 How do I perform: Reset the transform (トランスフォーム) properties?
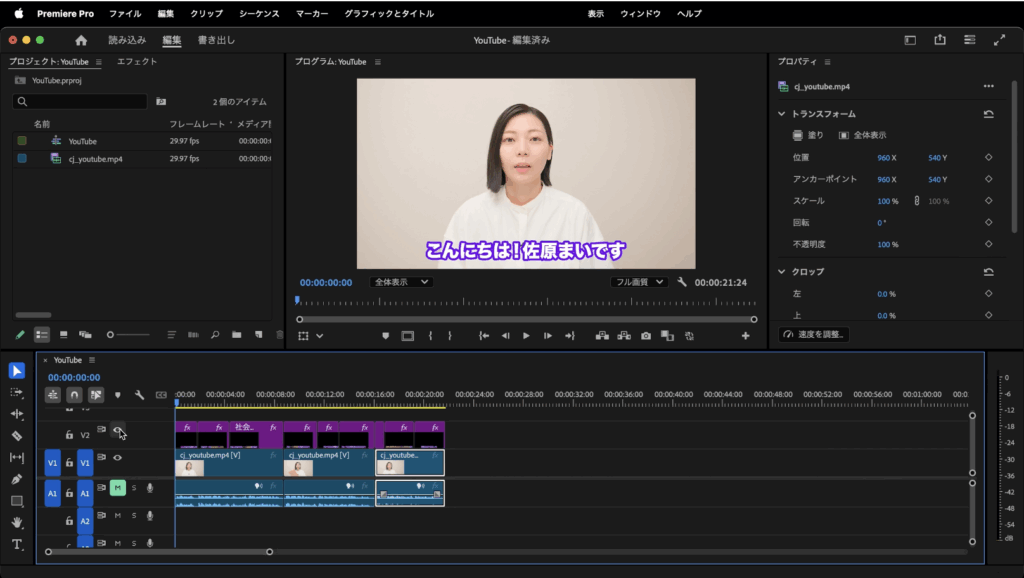click(988, 114)
